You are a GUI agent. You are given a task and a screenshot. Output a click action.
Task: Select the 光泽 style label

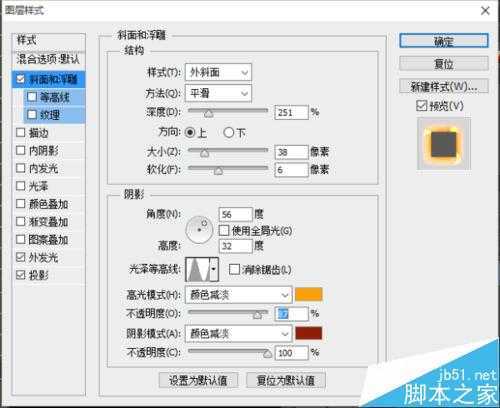point(39,186)
